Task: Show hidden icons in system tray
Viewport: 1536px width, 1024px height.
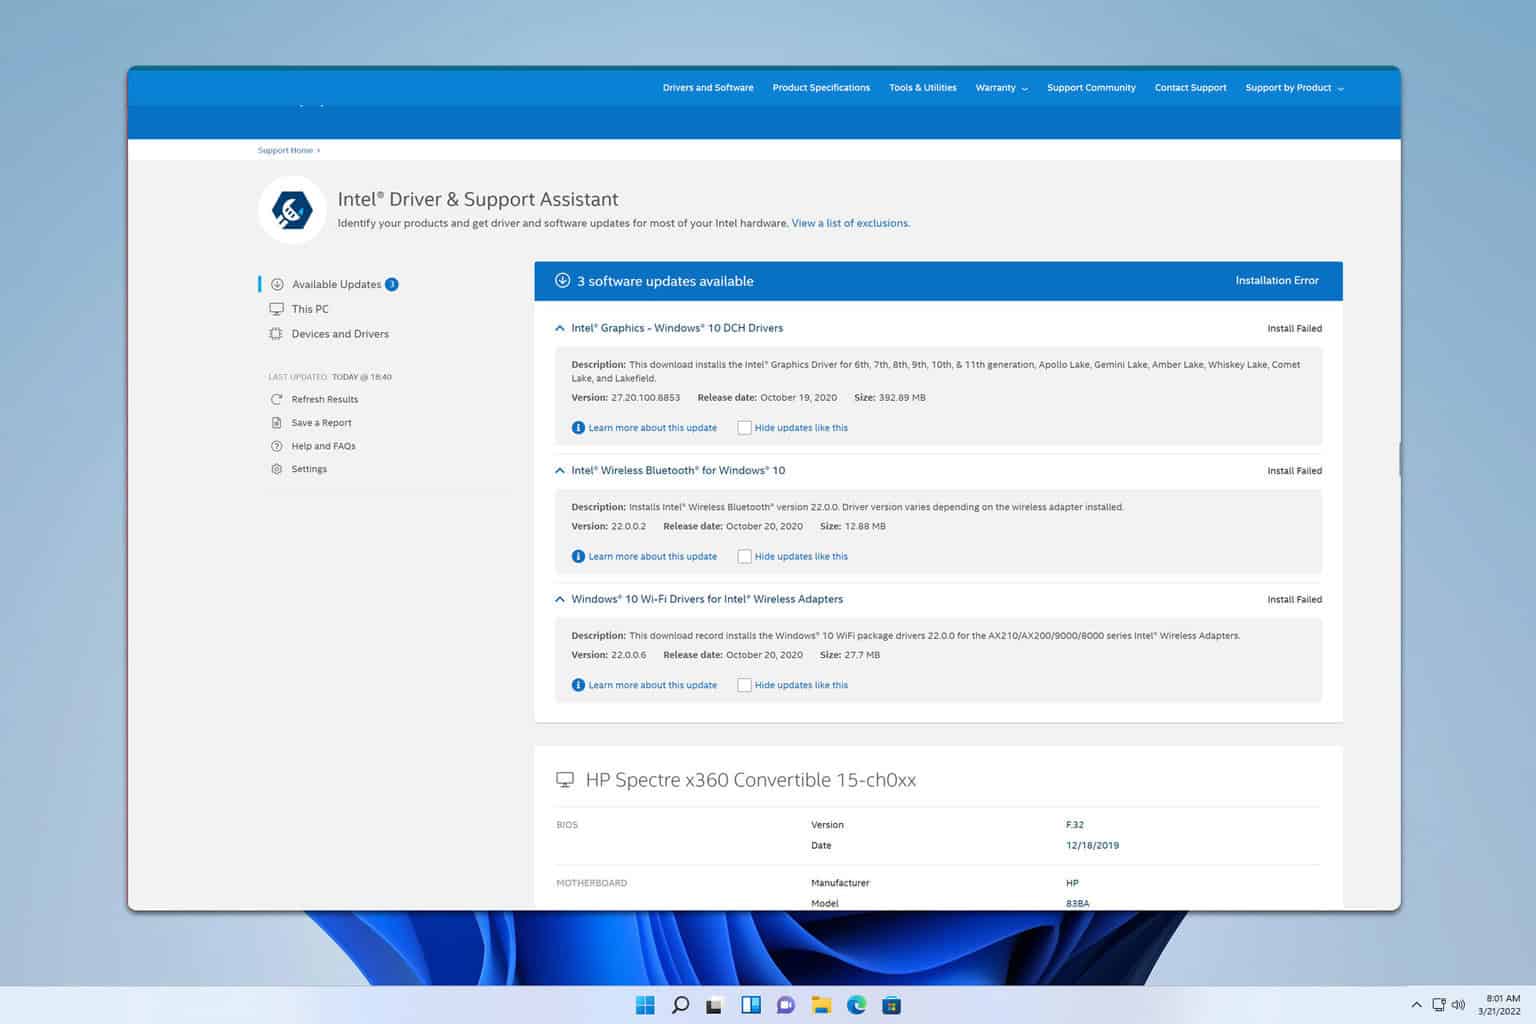Action: tap(1416, 1005)
